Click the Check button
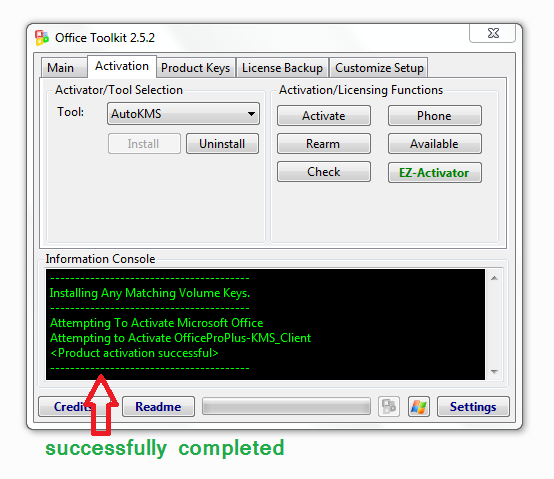The height and width of the screenshot is (479, 554). click(324, 172)
